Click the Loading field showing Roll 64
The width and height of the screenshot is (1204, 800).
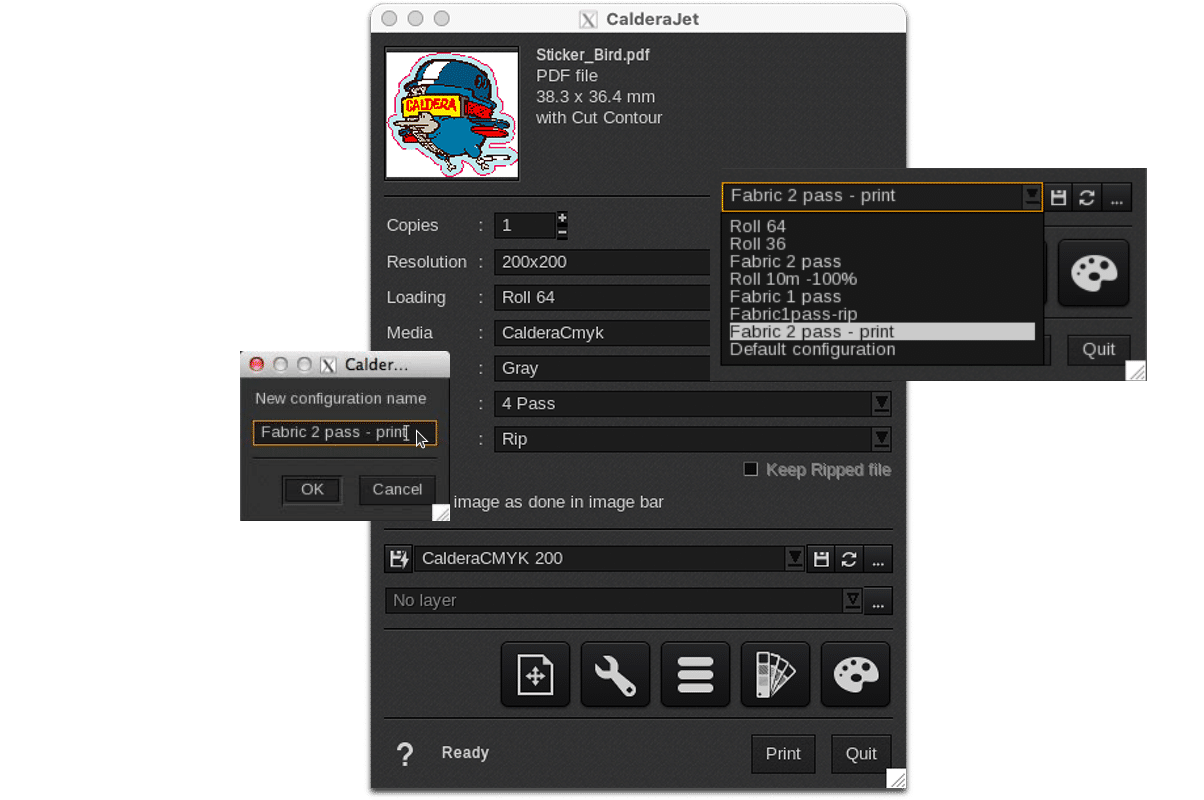pos(602,297)
